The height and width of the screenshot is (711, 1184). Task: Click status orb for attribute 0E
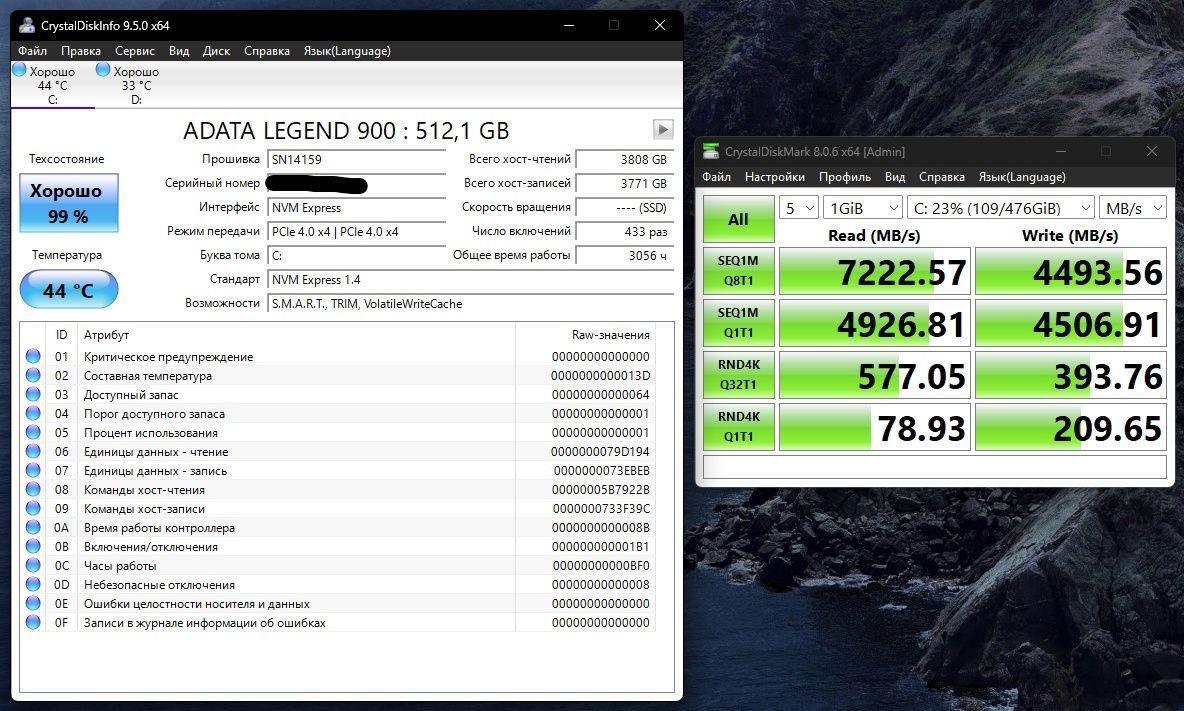tap(32, 603)
